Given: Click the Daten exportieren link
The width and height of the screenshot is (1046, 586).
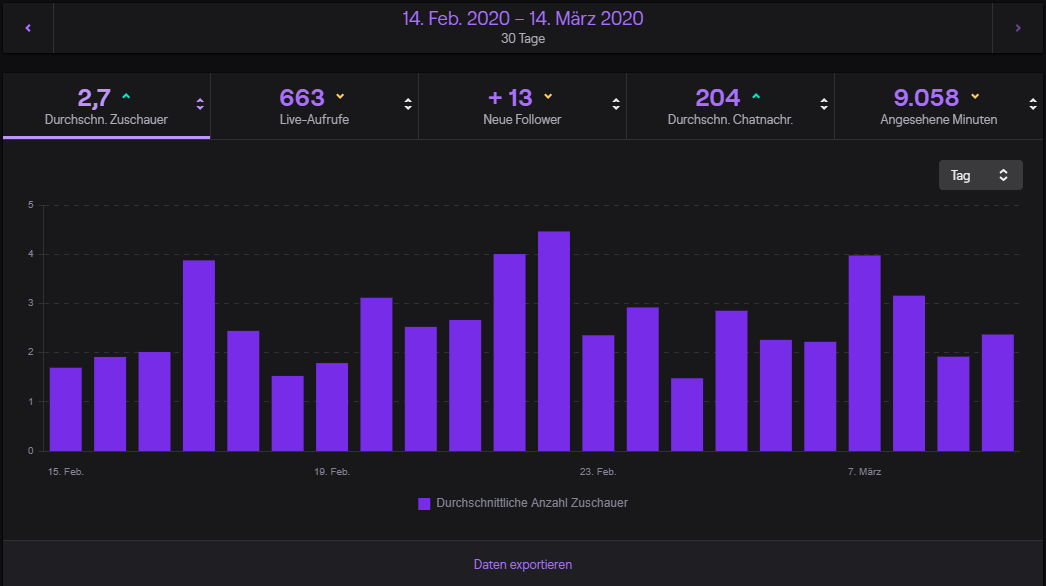Looking at the screenshot, I should point(523,564).
